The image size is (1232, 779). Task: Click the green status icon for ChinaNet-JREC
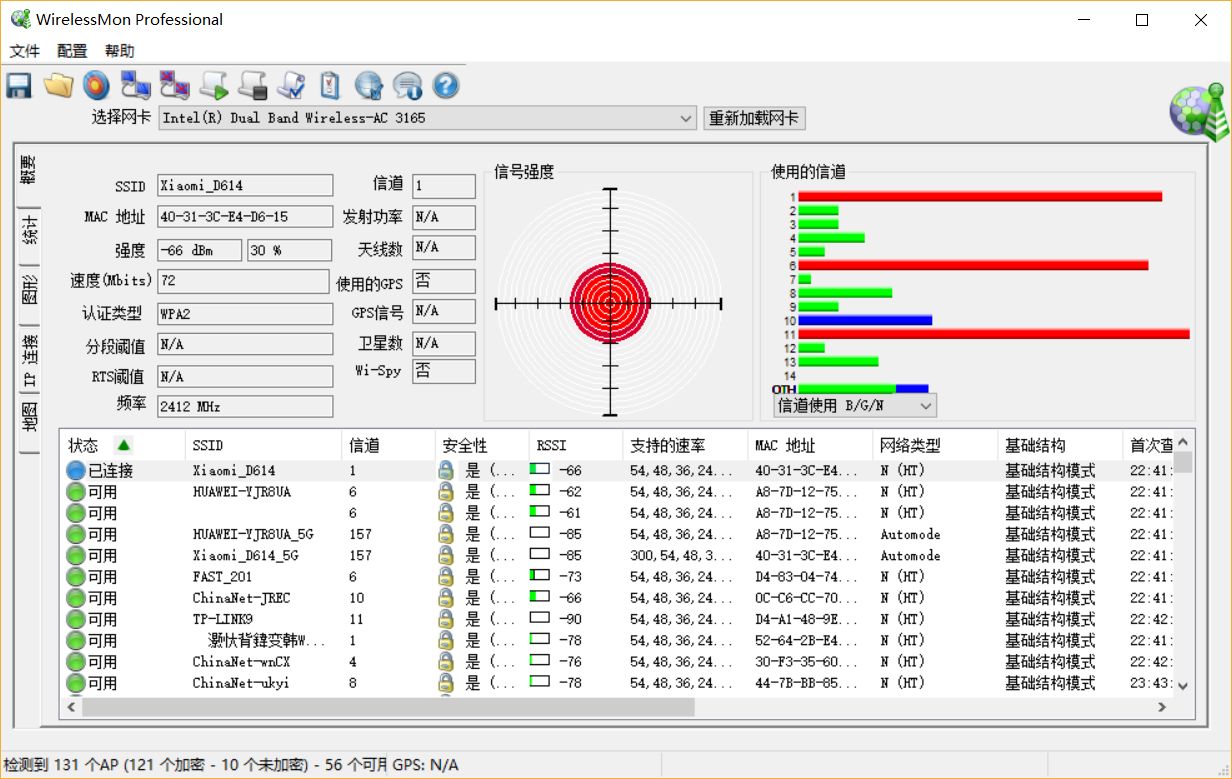(x=76, y=598)
